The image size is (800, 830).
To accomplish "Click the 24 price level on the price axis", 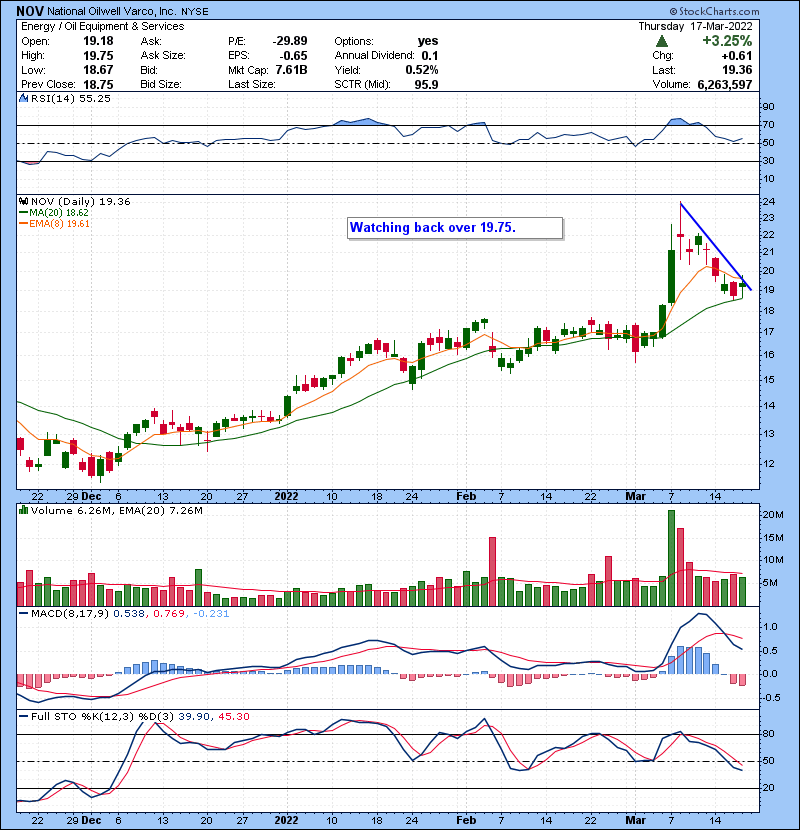I will 768,202.
